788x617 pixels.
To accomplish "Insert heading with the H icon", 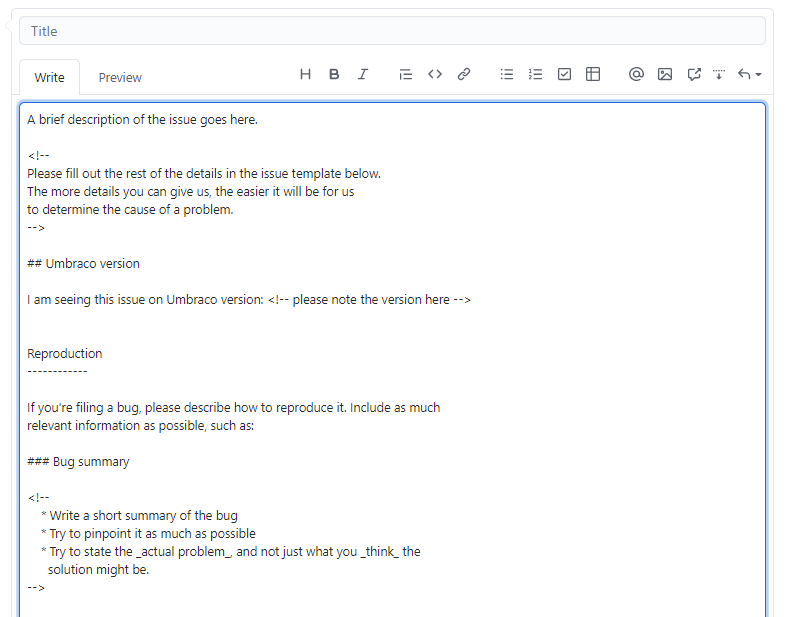I will click(305, 74).
